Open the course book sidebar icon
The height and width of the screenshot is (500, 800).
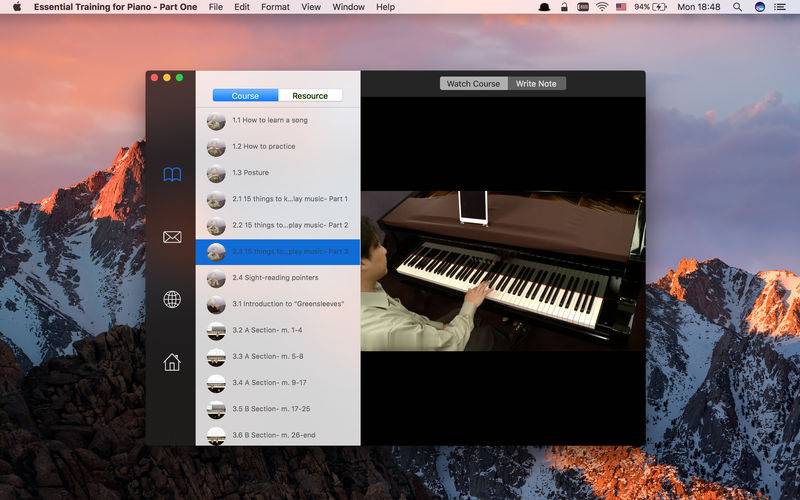pyautogui.click(x=172, y=174)
